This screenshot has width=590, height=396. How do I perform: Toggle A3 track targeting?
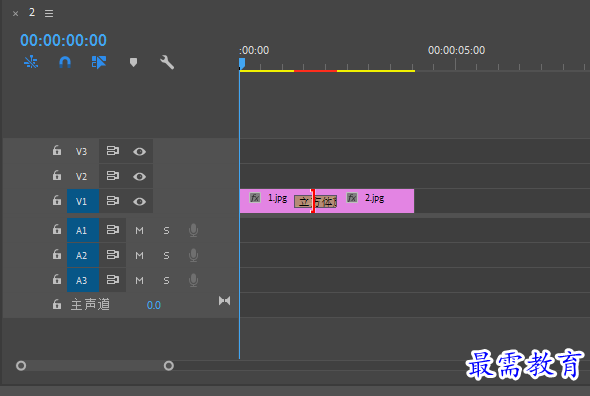(x=83, y=280)
